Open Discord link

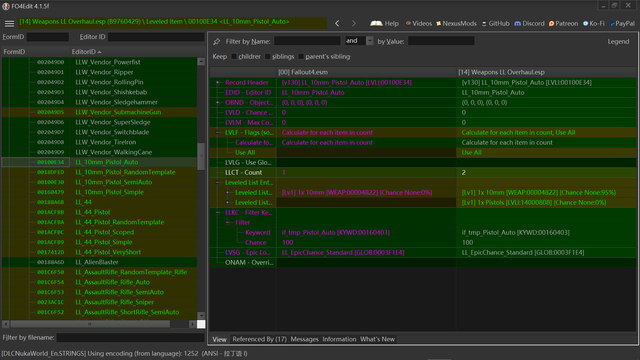(529, 24)
